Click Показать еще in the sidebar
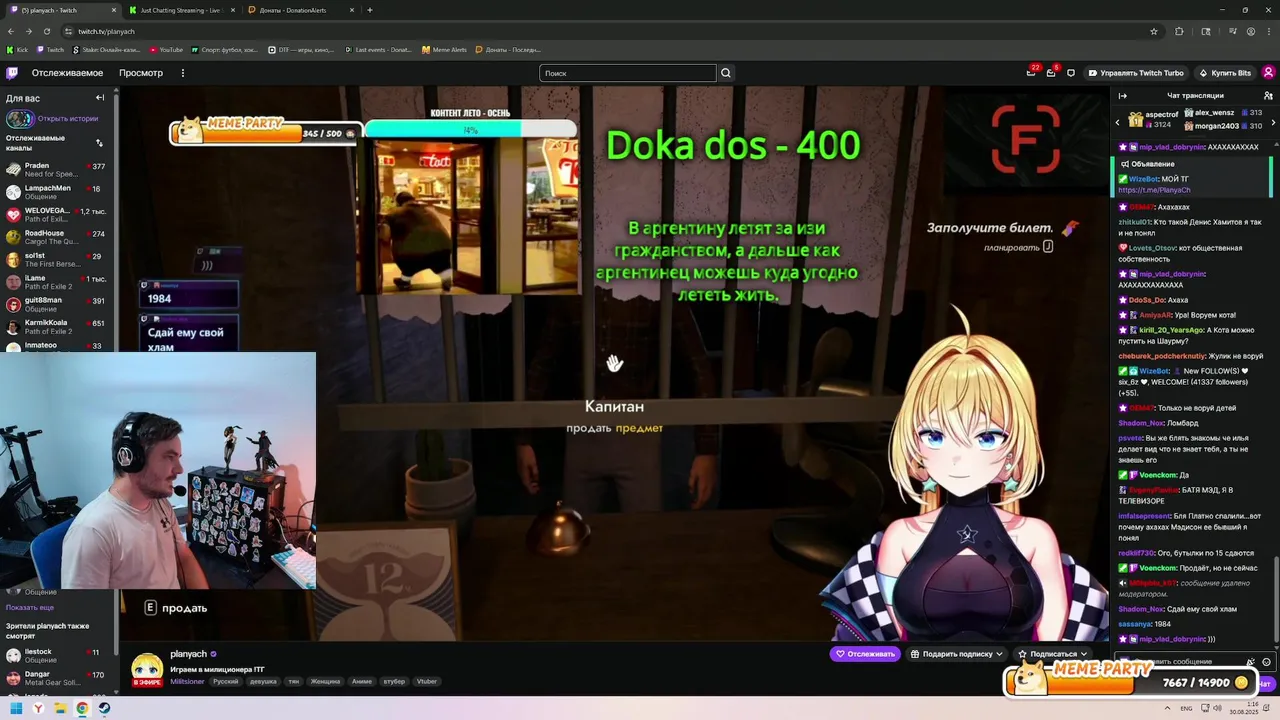1280x720 pixels. click(x=30, y=607)
